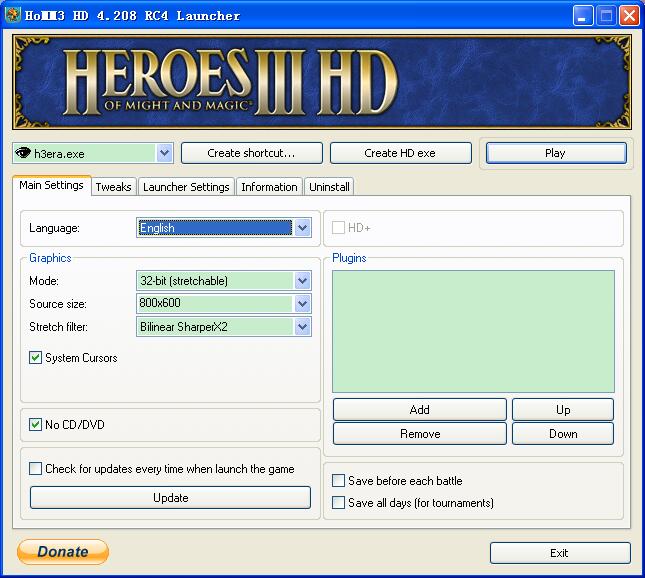Open the Uninstall tab
645x578 pixels.
(329, 187)
